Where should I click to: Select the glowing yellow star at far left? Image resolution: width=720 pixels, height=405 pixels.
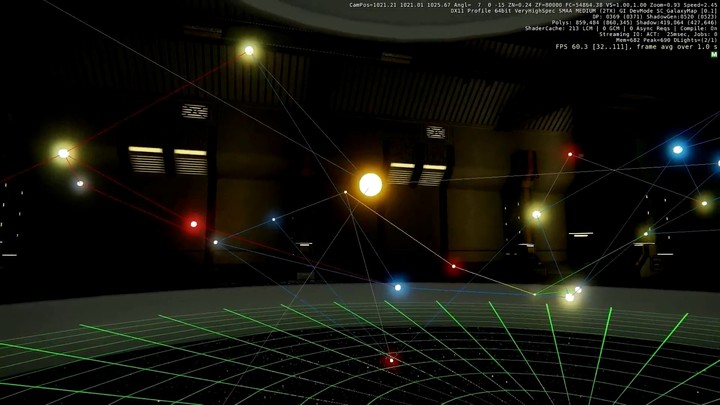click(63, 153)
